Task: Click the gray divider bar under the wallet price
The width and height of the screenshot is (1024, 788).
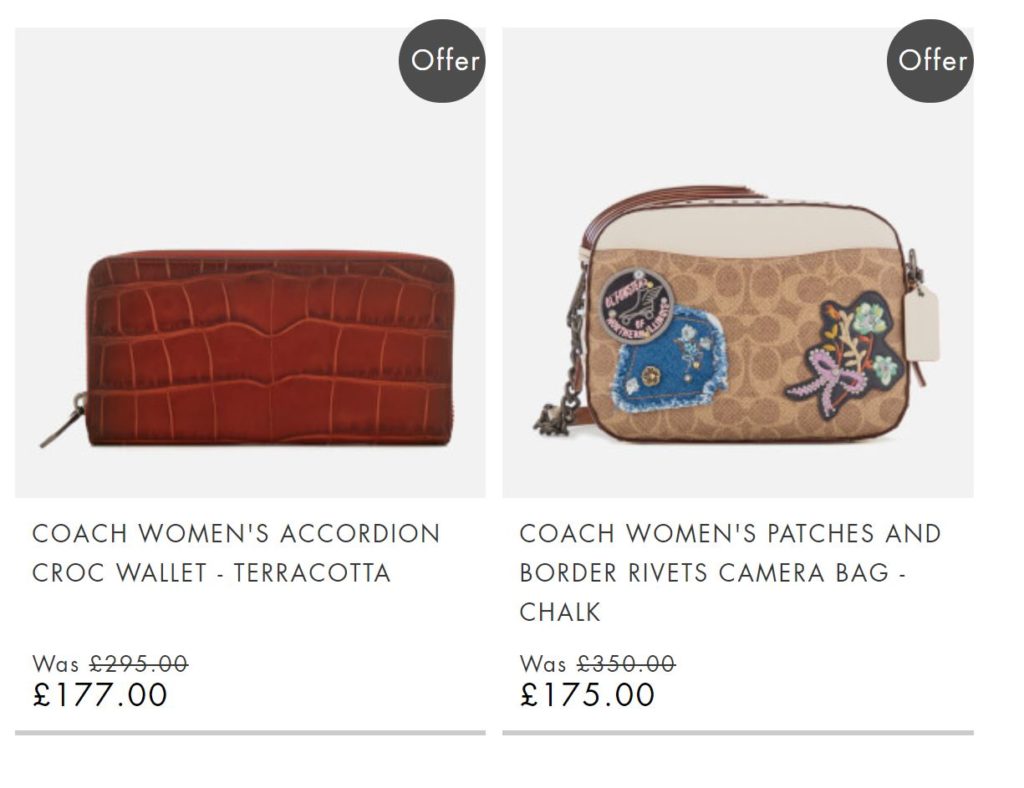Action: (x=250, y=733)
